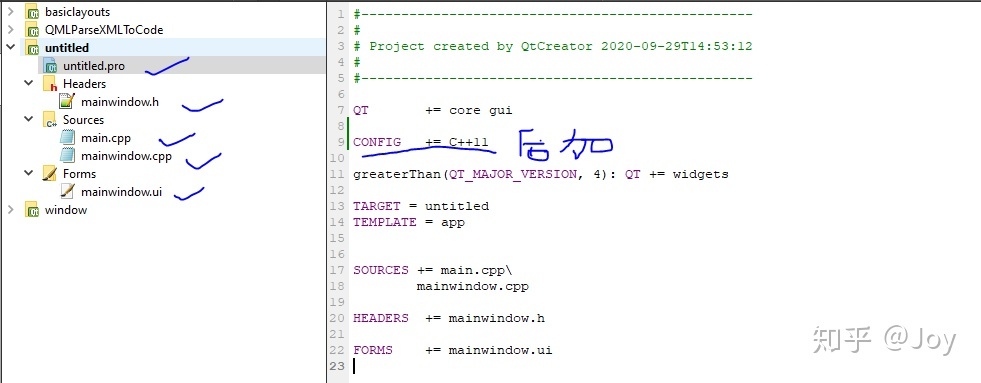Viewport: 981px width, 383px height.
Task: Collapse the Headers folder
Action: click(29, 83)
